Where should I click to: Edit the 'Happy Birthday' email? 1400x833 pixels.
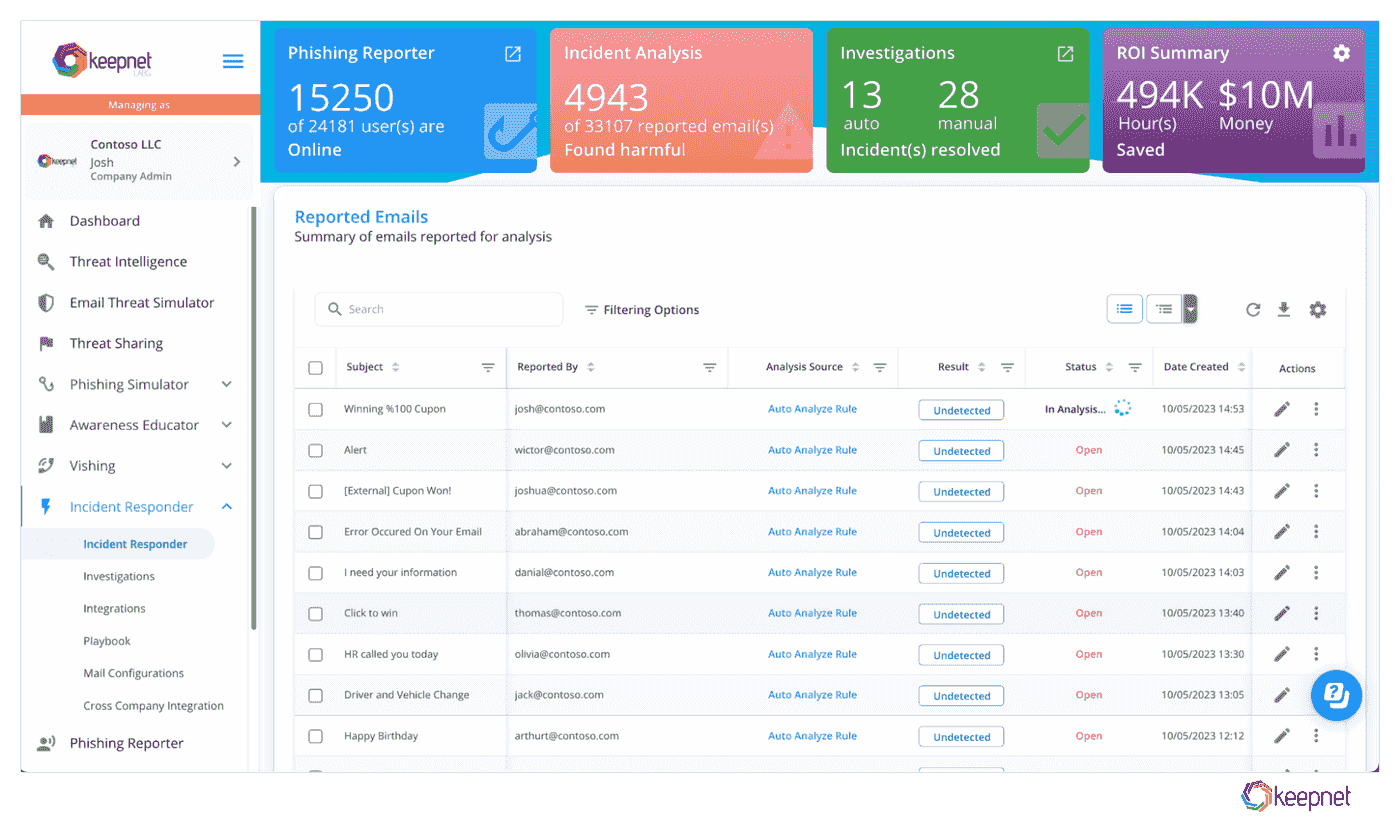click(1282, 736)
